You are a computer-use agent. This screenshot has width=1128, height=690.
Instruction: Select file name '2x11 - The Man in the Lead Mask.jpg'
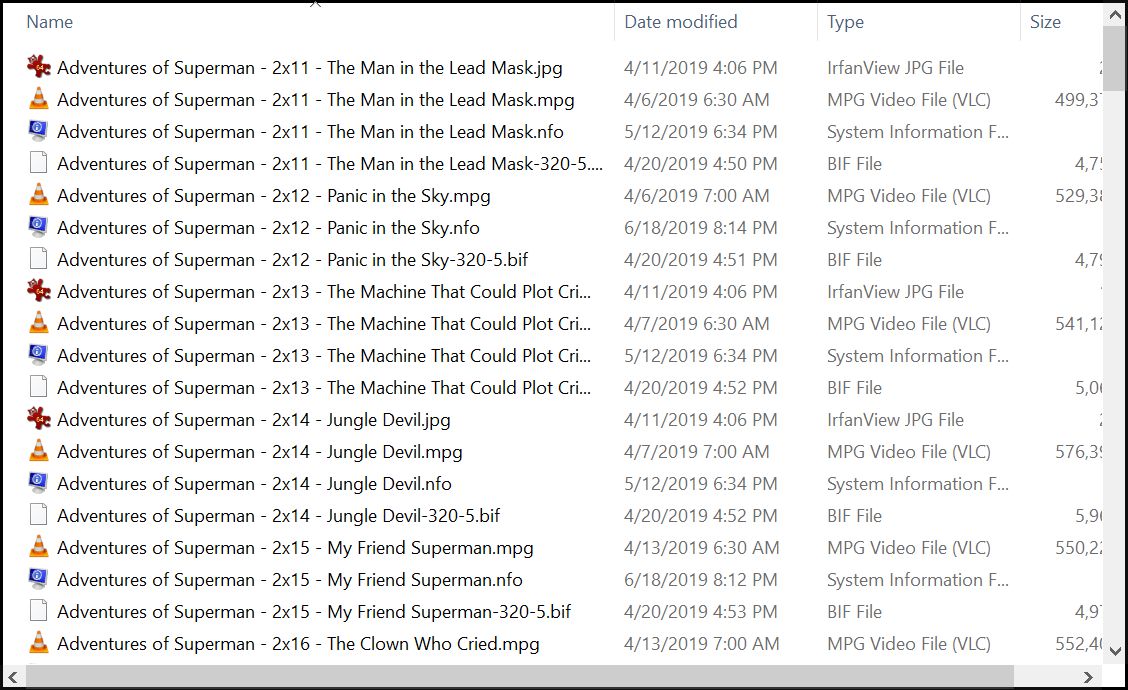point(310,68)
